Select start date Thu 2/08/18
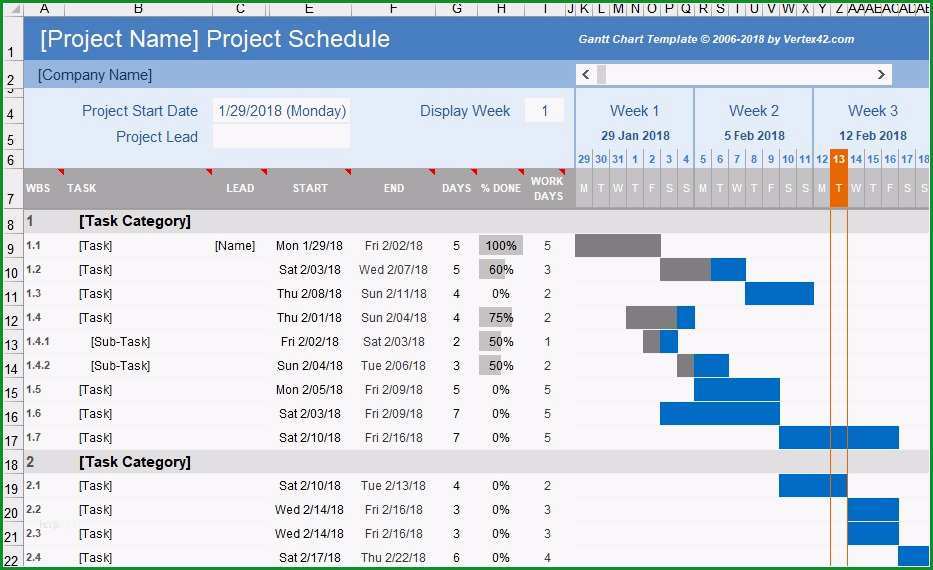The height and width of the screenshot is (570, 933). coord(309,294)
